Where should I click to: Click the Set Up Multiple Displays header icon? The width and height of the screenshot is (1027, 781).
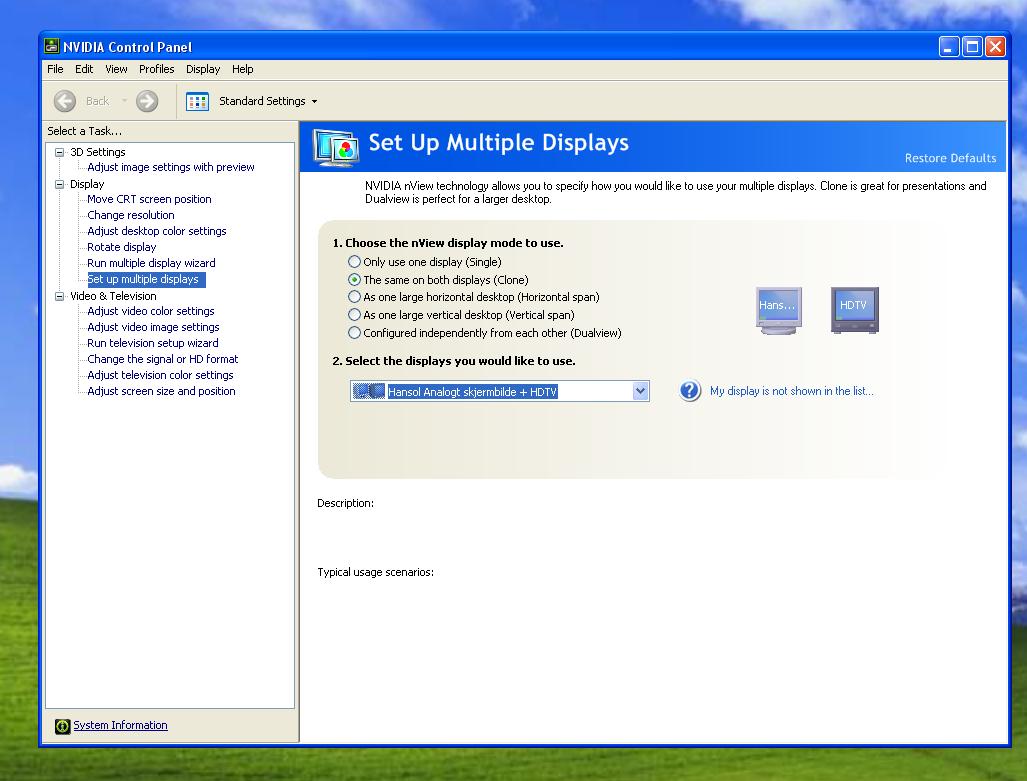pos(336,147)
